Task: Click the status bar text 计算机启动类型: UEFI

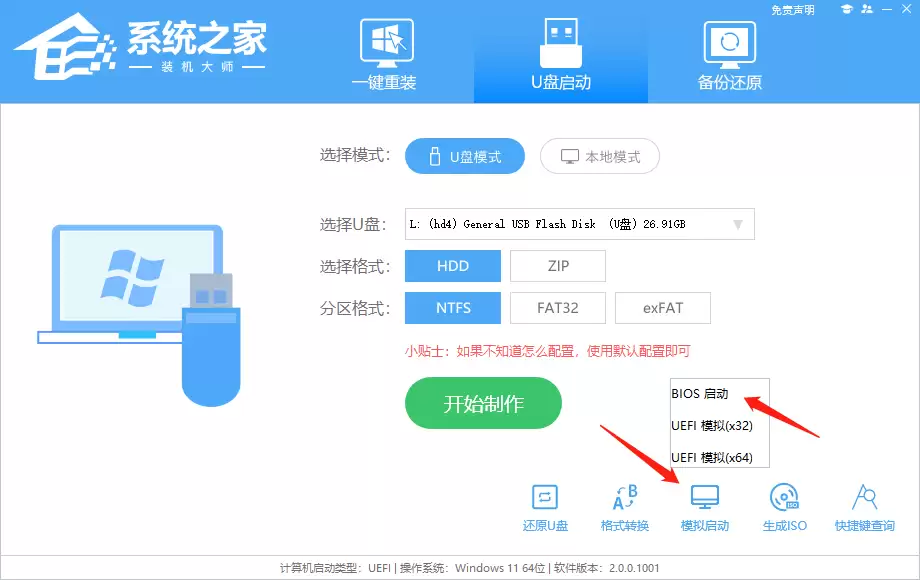Action: [335, 568]
